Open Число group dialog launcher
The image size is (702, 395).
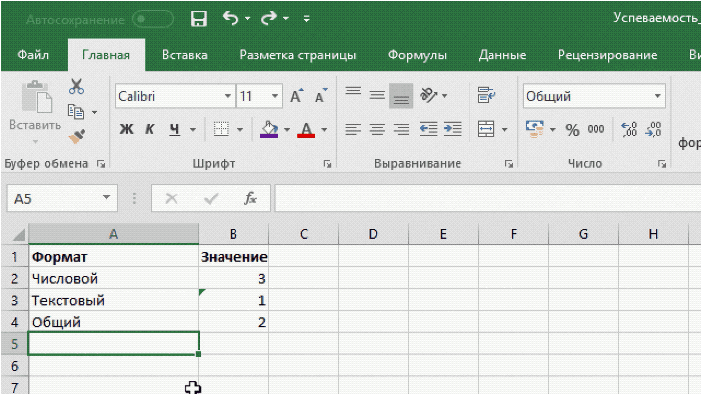(662, 164)
